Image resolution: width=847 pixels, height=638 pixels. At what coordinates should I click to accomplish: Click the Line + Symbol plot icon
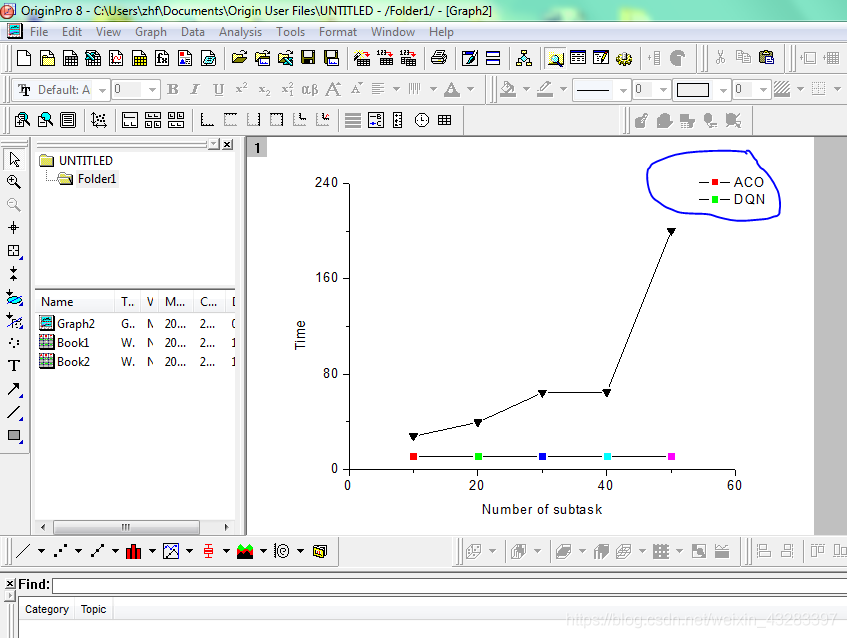(x=98, y=551)
